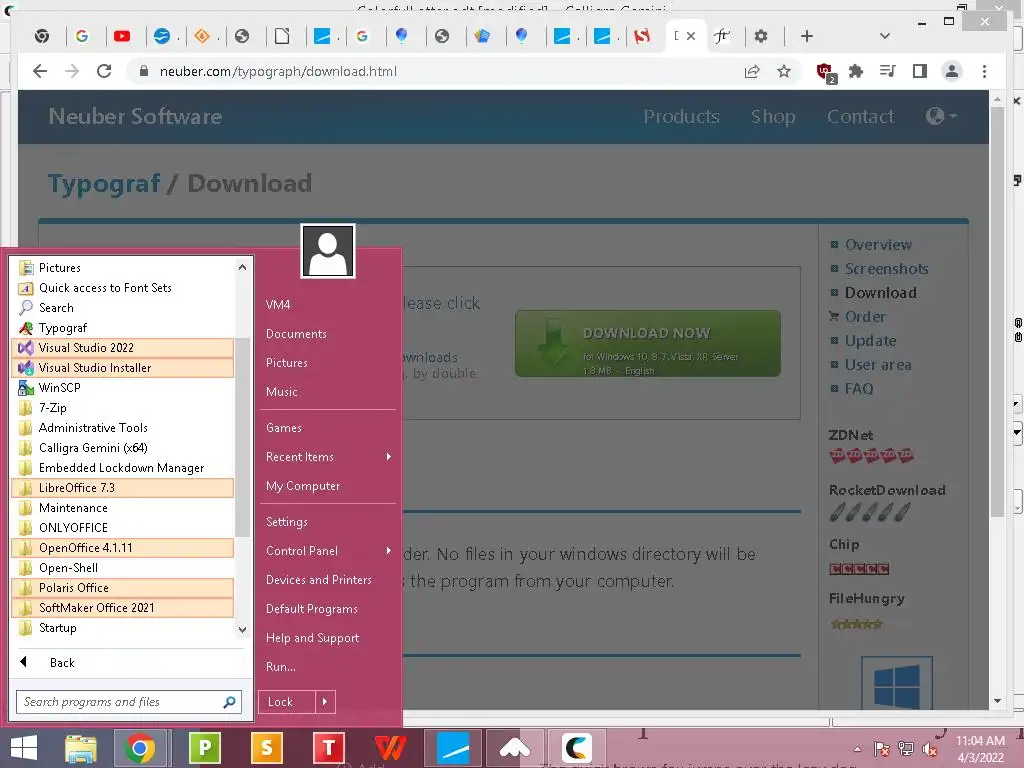Launch Typograf from the programs list
1024x768 pixels.
123,328
